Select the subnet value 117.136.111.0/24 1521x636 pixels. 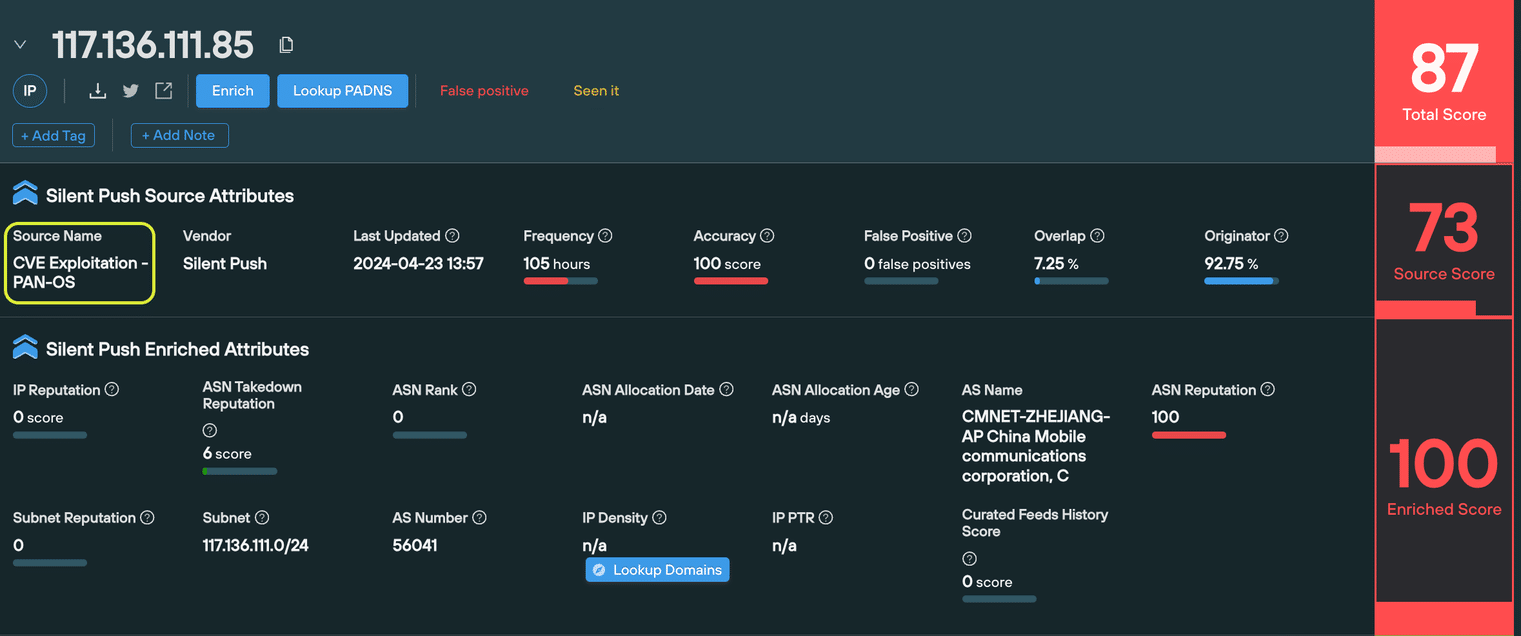pos(255,546)
